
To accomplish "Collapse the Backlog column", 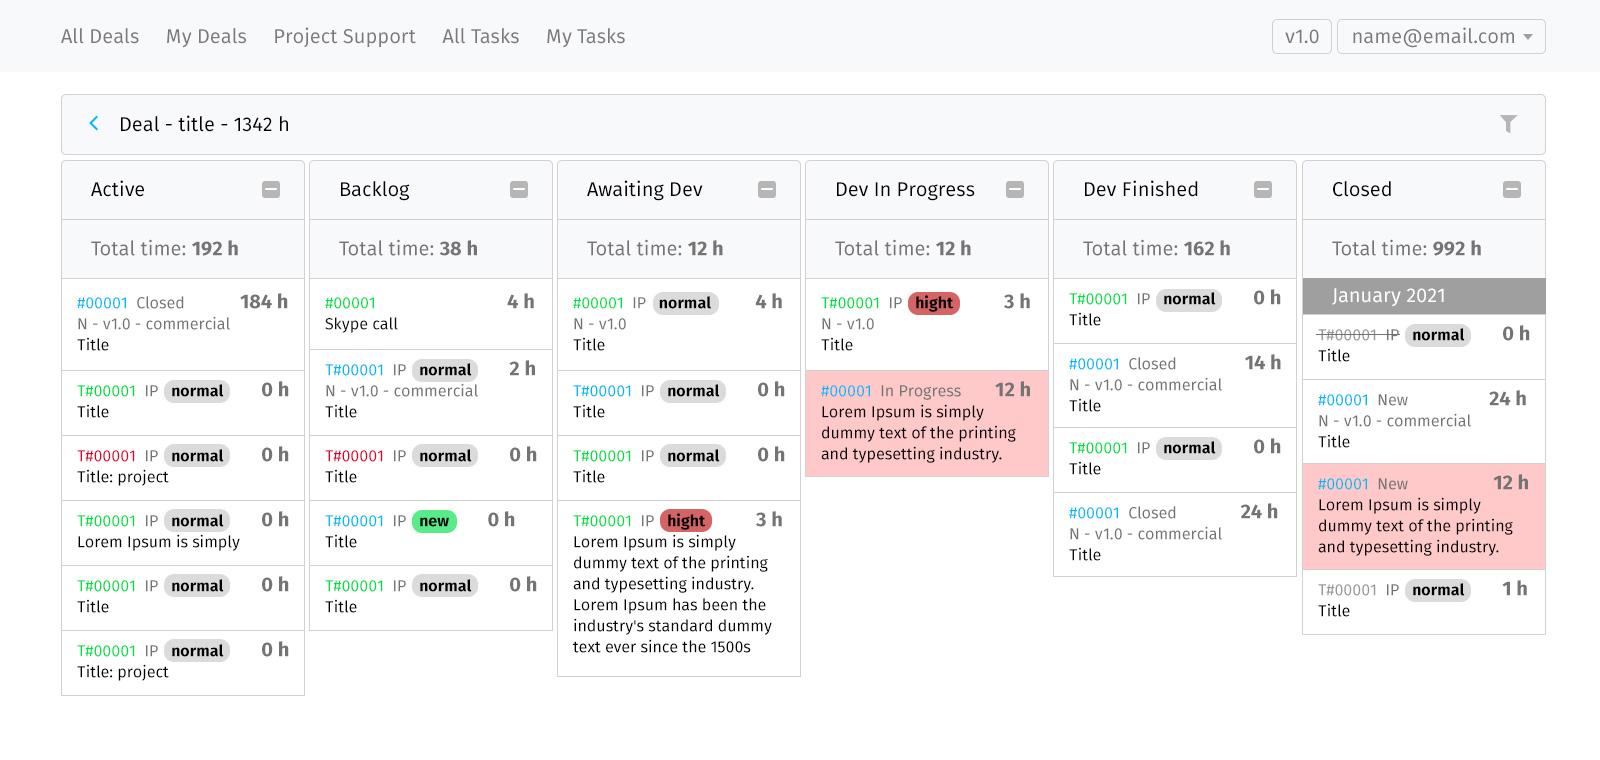I will (x=519, y=190).
